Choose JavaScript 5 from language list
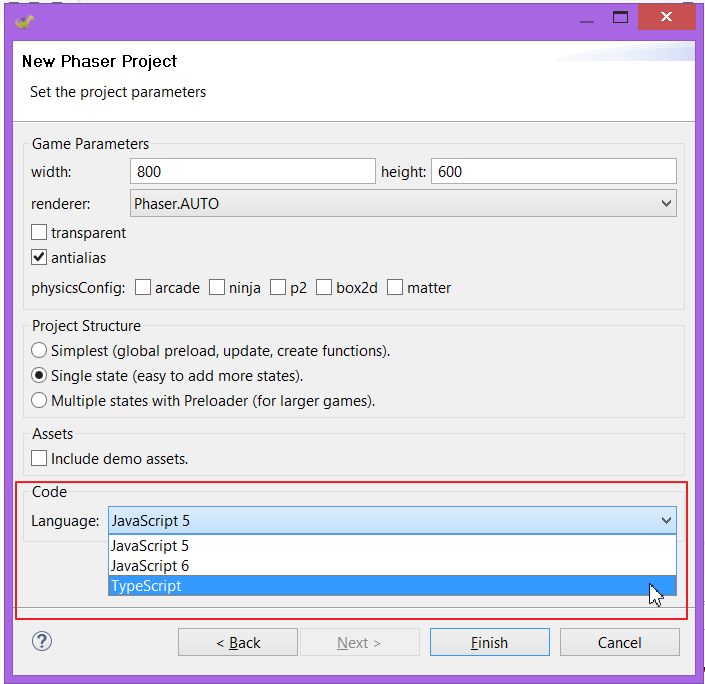This screenshot has width=705, height=684. click(392, 545)
